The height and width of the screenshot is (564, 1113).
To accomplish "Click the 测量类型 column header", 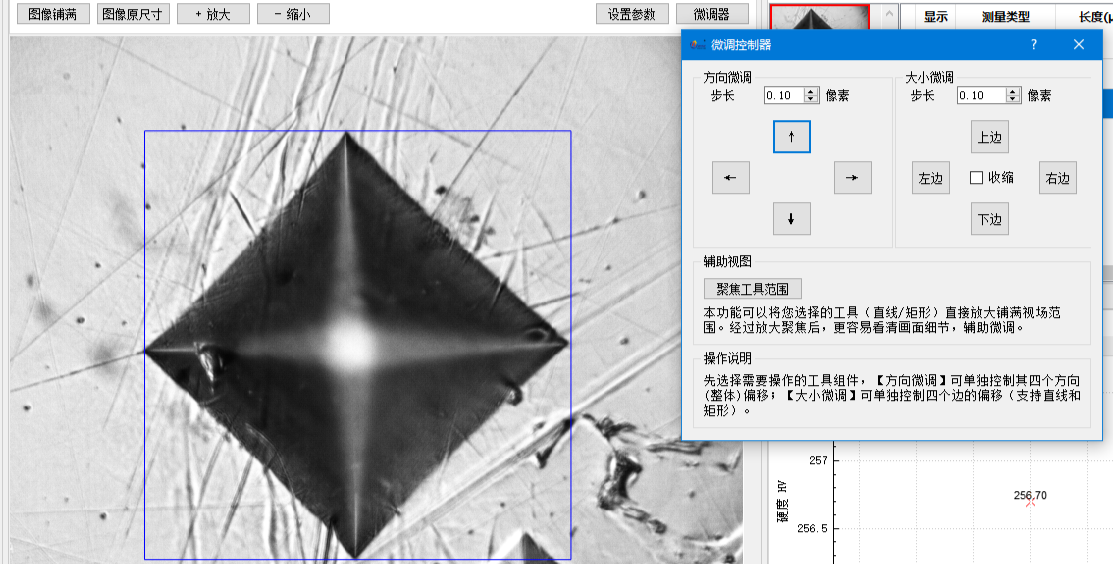I will click(x=1006, y=16).
